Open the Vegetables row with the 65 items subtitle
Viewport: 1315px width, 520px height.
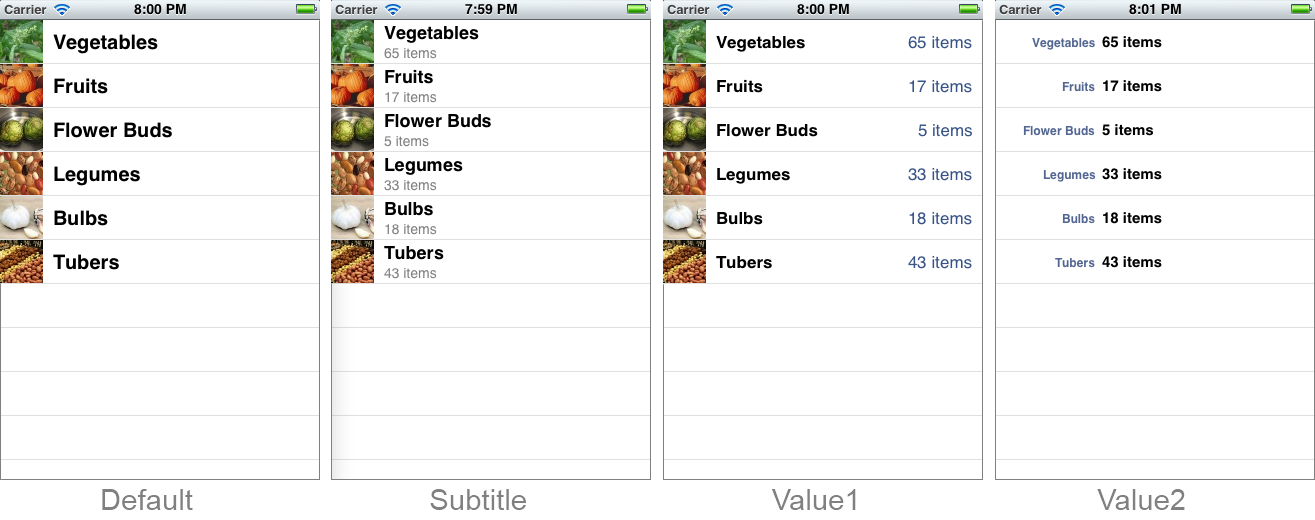click(x=491, y=42)
